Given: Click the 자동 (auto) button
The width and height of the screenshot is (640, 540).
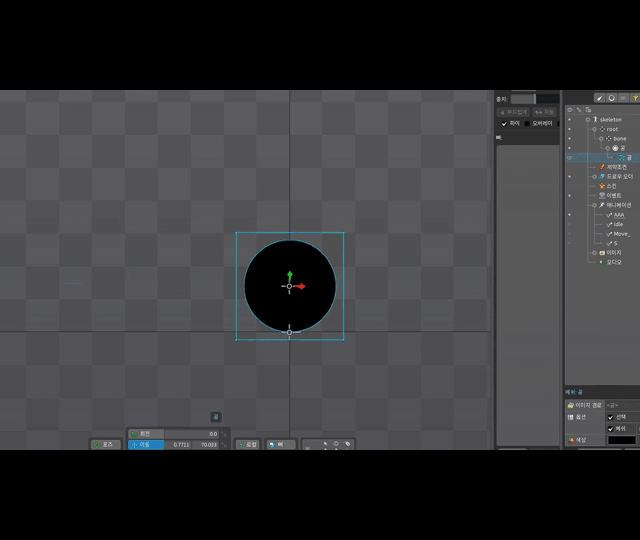Looking at the screenshot, I should (544, 112).
